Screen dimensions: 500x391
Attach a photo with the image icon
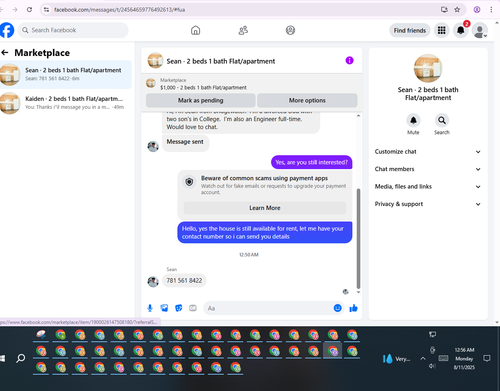point(164,308)
